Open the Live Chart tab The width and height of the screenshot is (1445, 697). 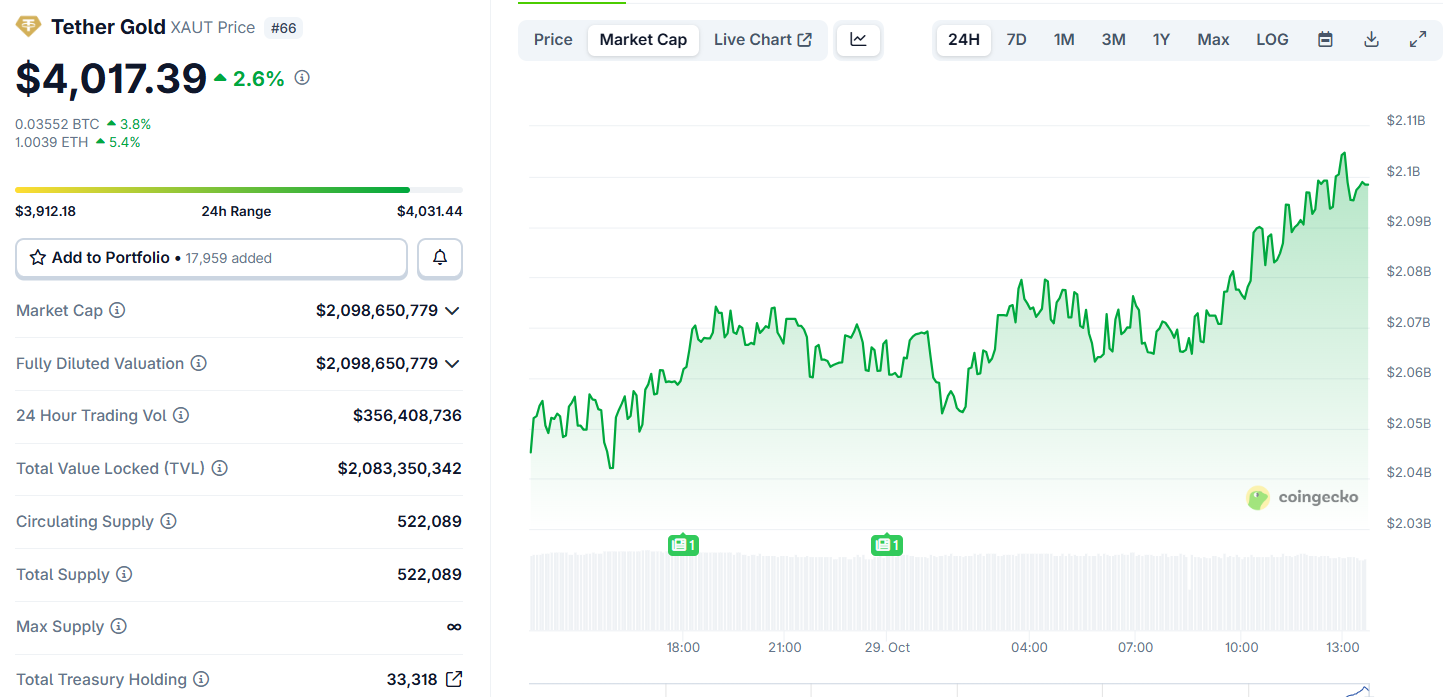(x=752, y=39)
